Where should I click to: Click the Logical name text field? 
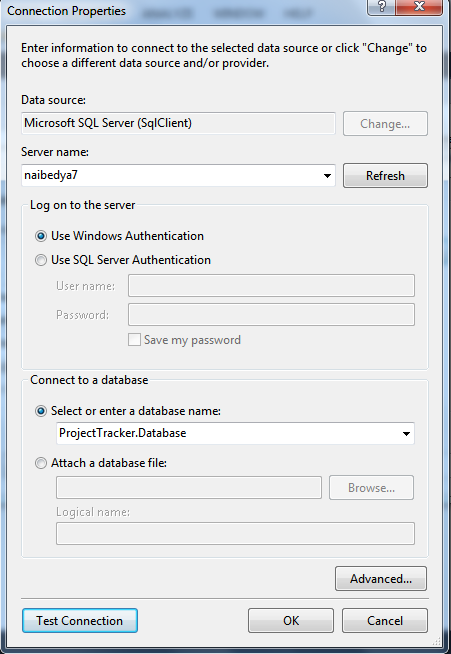[235, 533]
